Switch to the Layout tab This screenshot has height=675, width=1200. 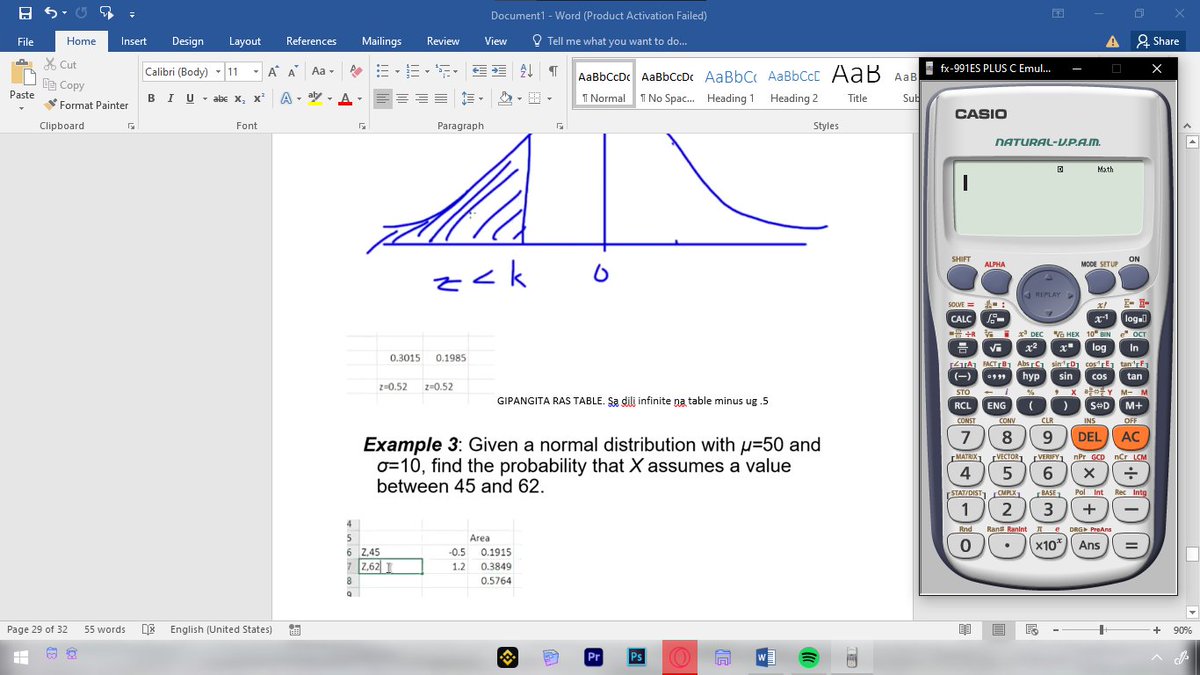pos(245,41)
